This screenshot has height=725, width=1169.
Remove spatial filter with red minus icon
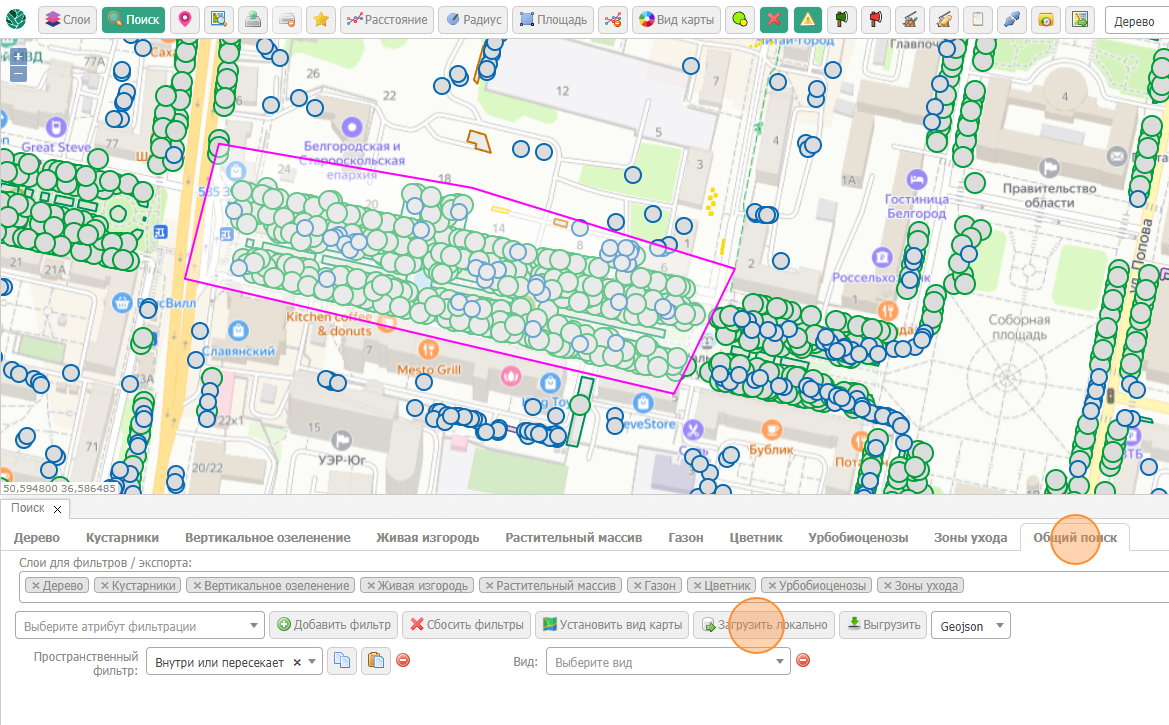403,660
